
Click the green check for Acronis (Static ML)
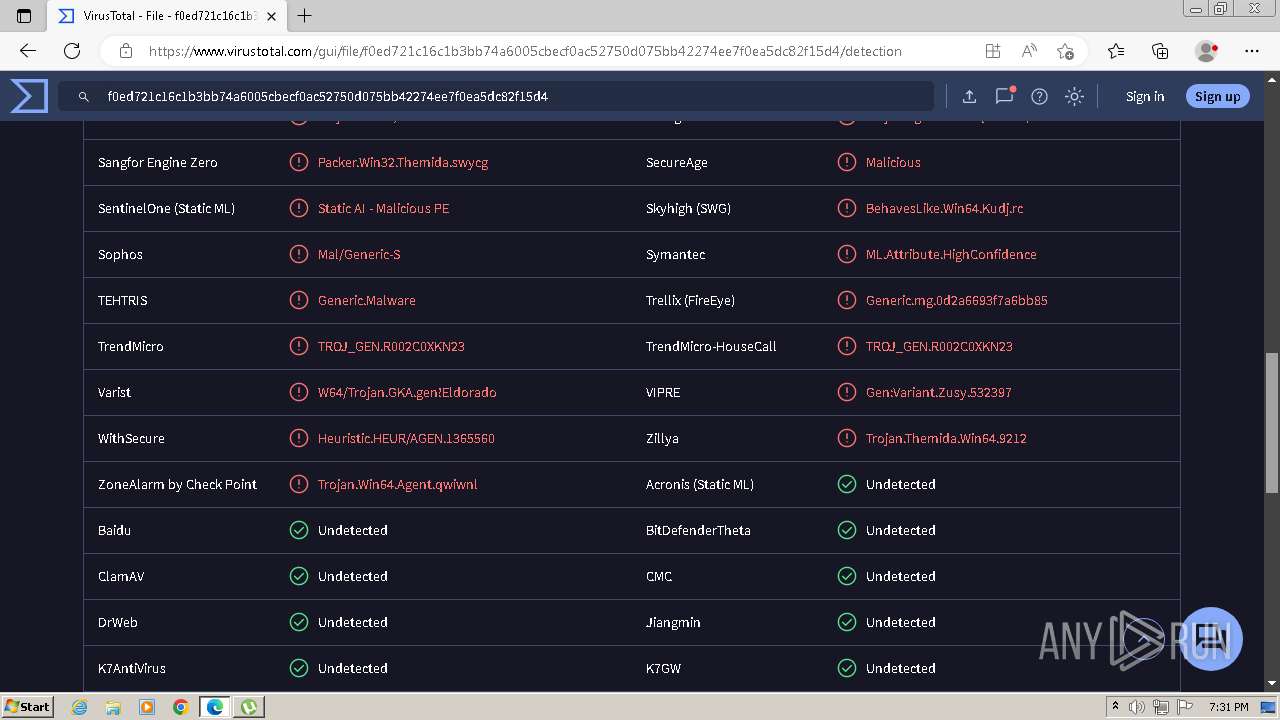click(847, 484)
